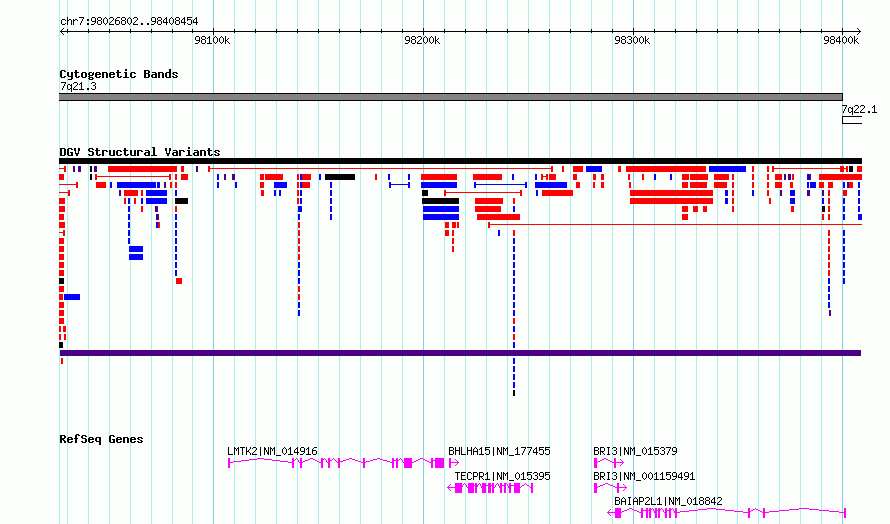Image resolution: width=890 pixels, height=524 pixels.
Task: Click the 7q21.3 band label
Action: [78, 86]
